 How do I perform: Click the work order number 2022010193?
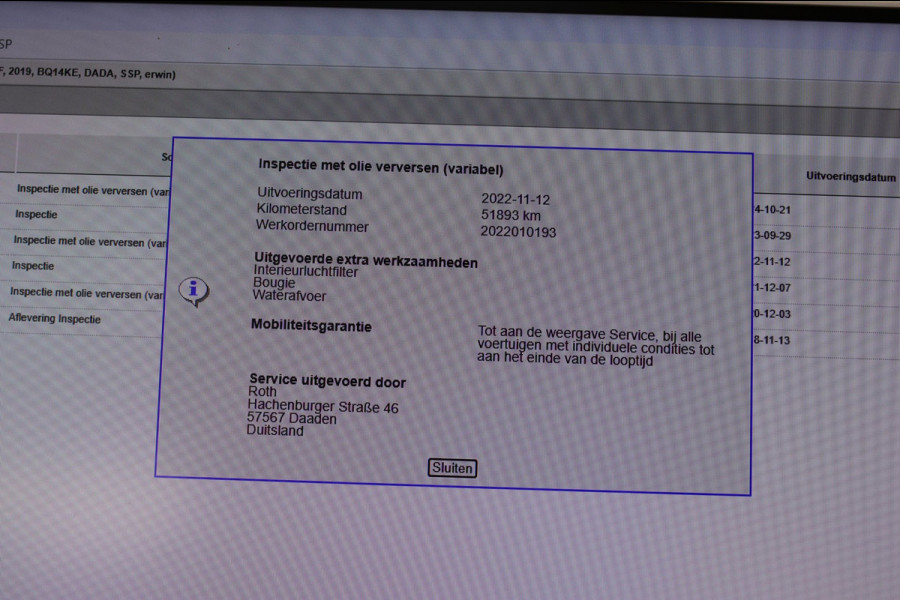point(518,232)
